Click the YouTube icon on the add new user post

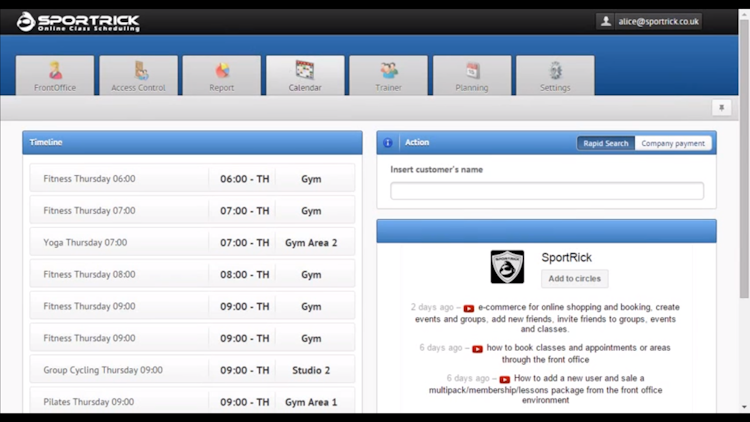click(x=505, y=379)
